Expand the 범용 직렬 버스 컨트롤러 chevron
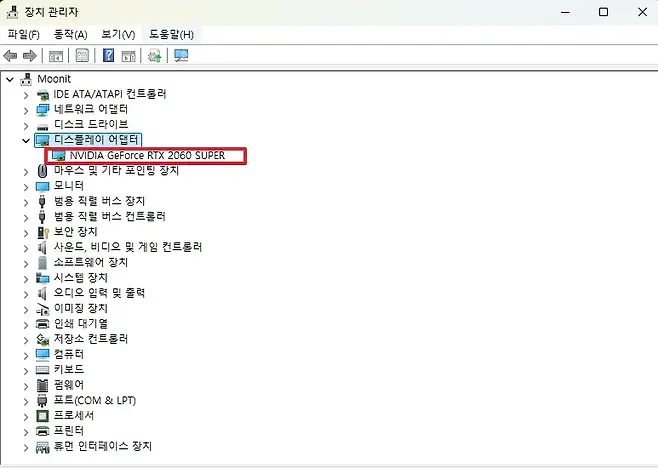Viewport: 658px width, 468px height. pos(26,217)
